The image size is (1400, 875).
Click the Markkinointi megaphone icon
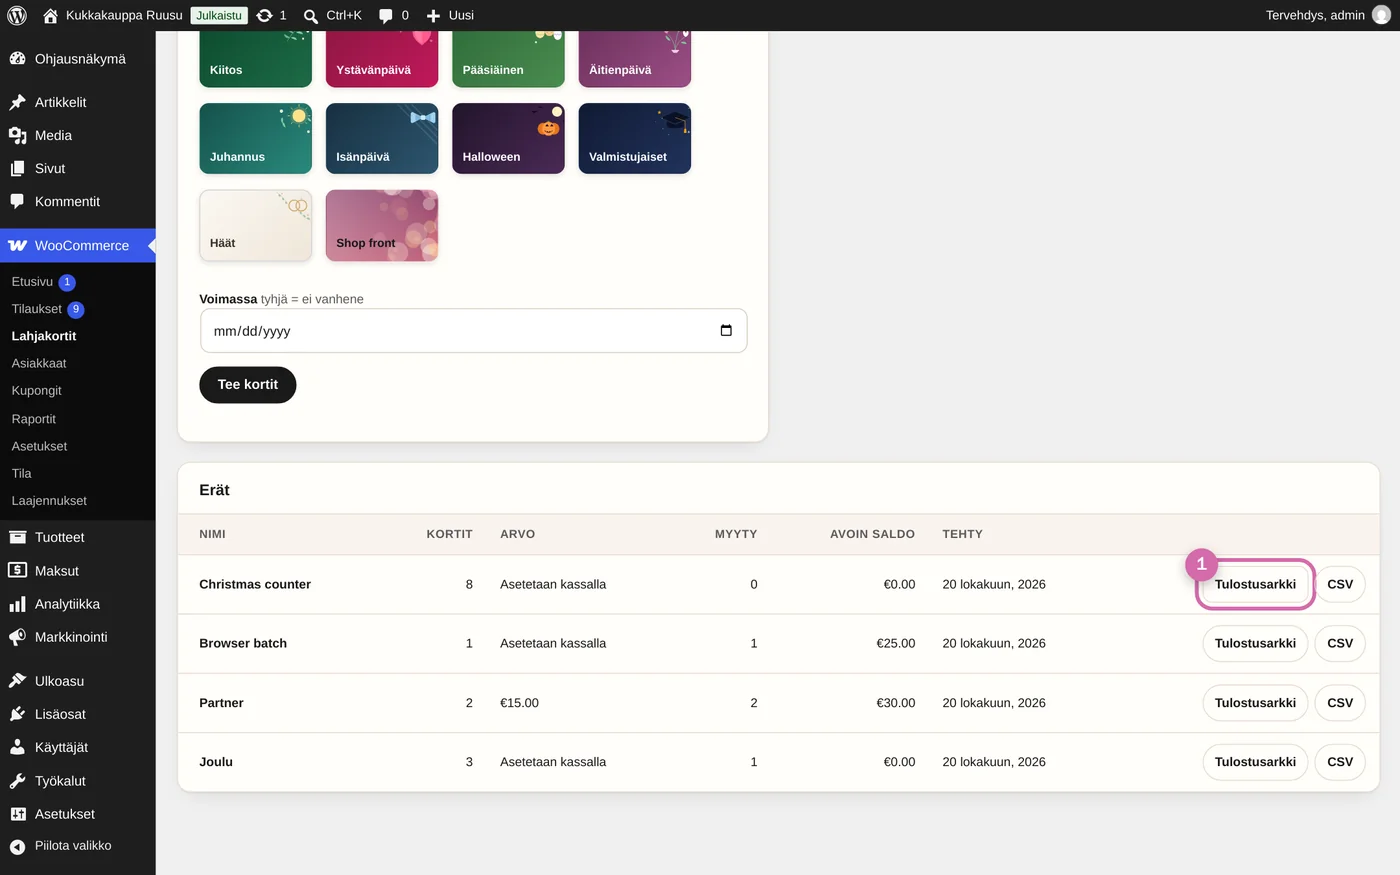click(x=17, y=637)
